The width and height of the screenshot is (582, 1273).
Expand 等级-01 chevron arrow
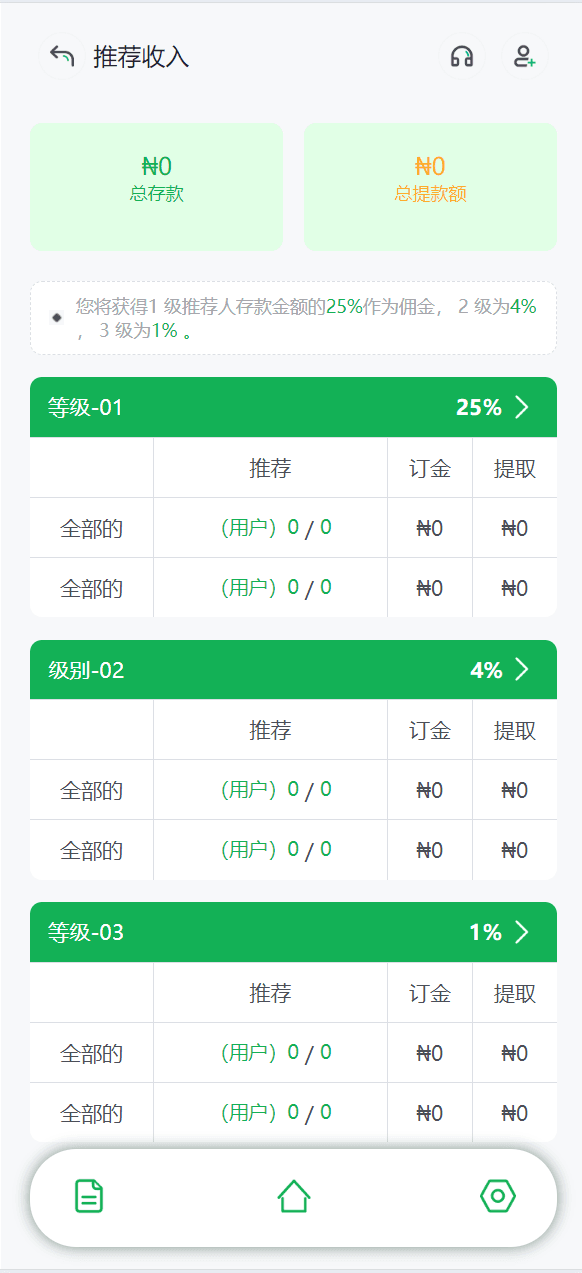pos(521,407)
